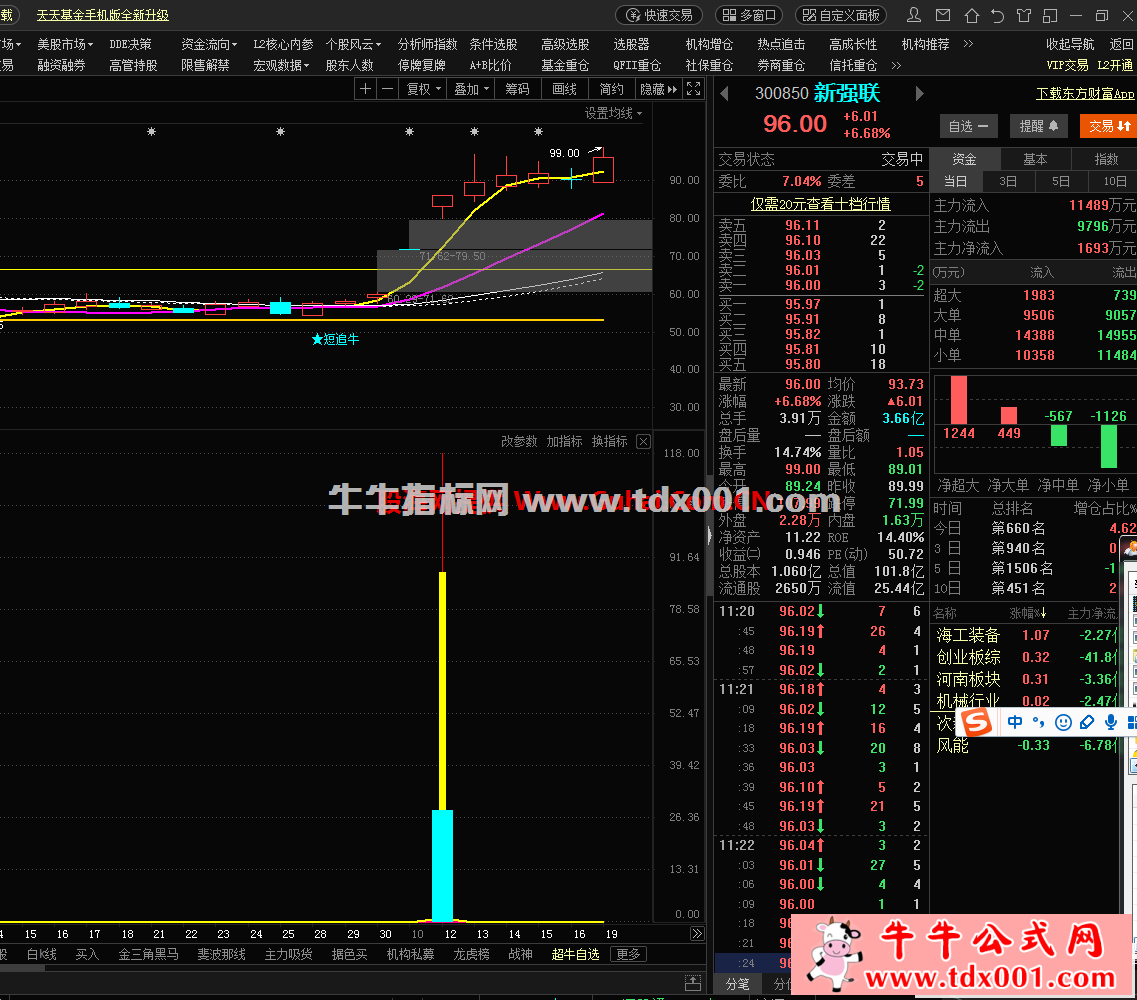Toggle Sogou Chinese input mode
The height and width of the screenshot is (1000, 1137).
(x=1015, y=722)
